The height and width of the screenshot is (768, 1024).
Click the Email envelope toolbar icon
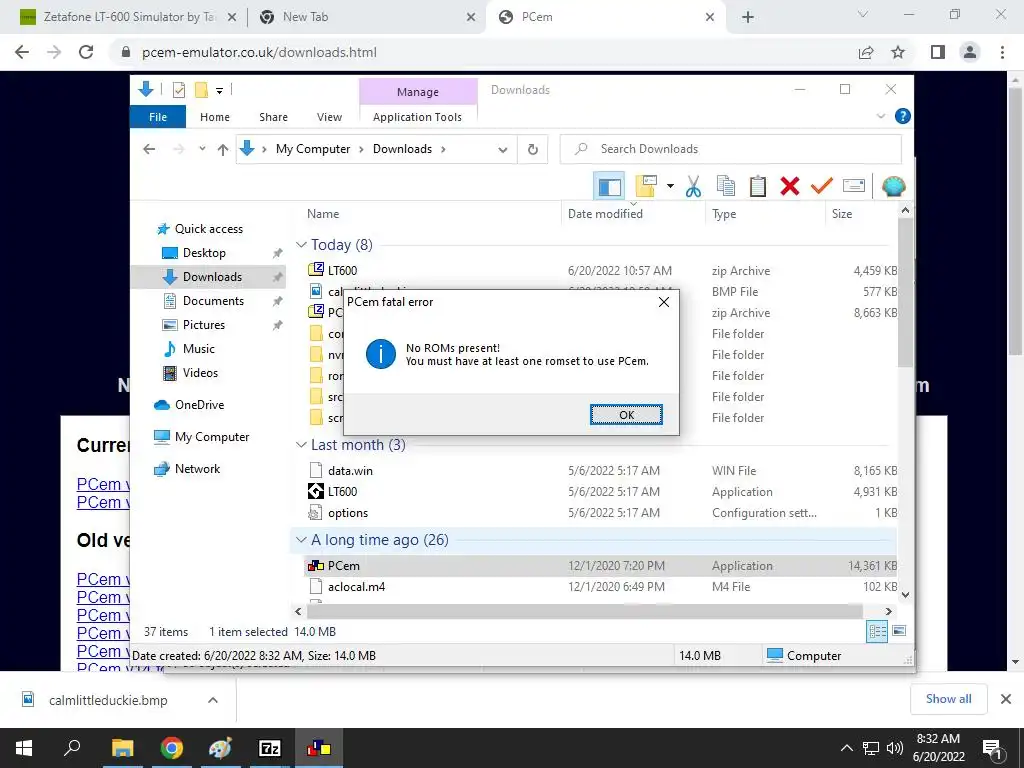click(854, 186)
